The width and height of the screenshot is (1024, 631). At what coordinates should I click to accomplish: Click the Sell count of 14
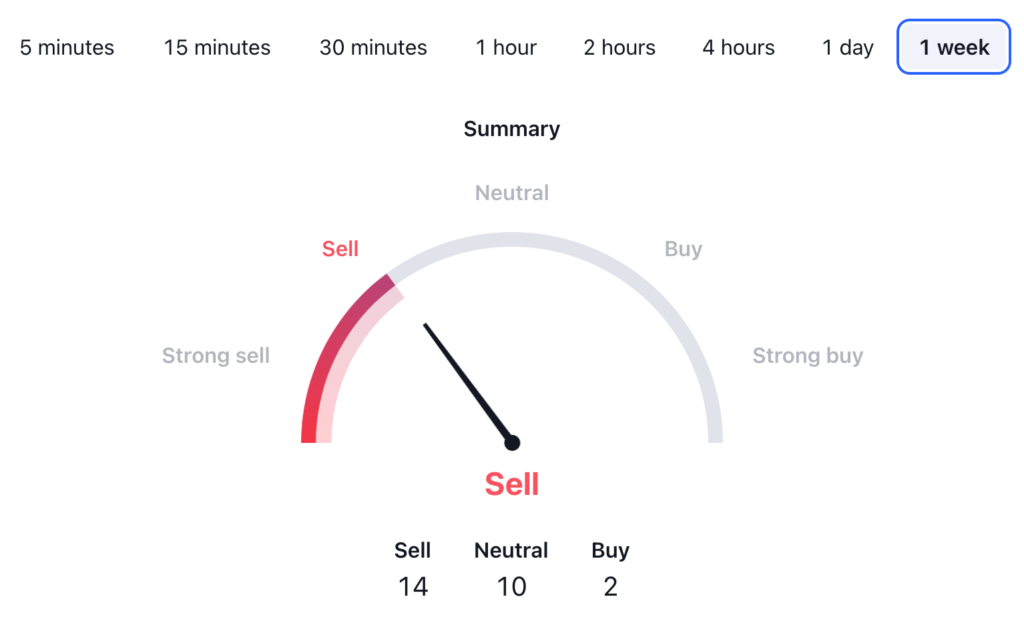tap(413, 586)
